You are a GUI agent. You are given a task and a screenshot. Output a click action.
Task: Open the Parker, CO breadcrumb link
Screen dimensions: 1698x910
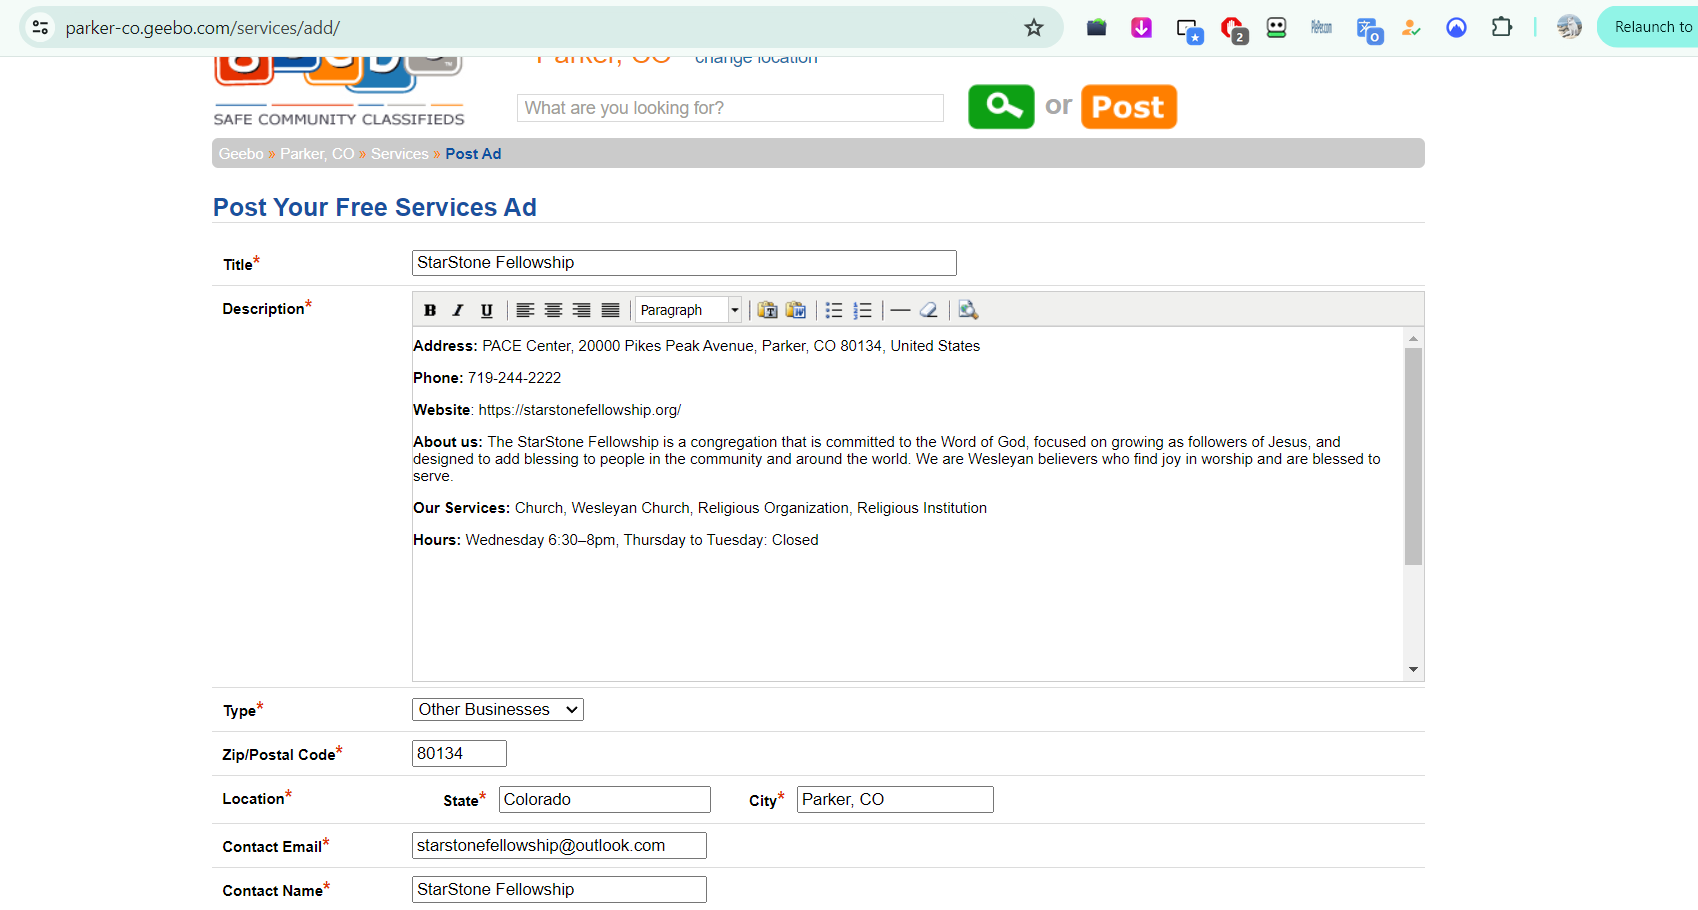pyautogui.click(x=317, y=154)
